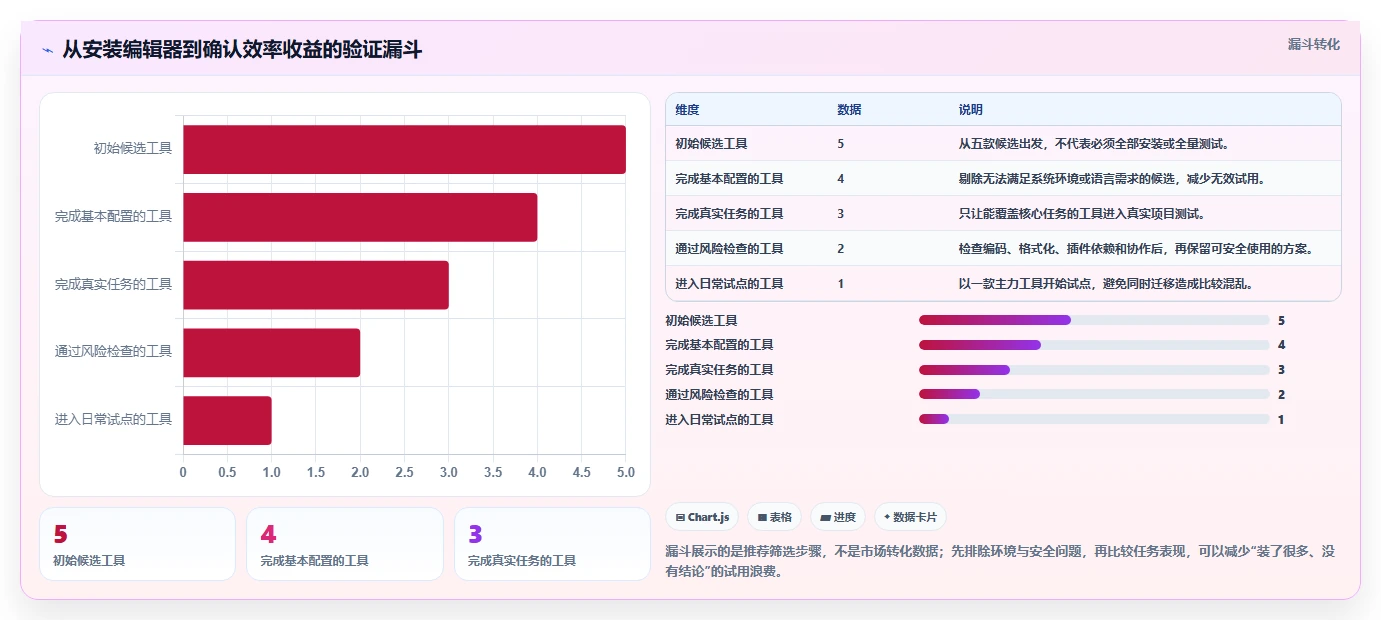Click the x-axis tick label 5.0
This screenshot has height=620, width=1381.
coord(626,472)
